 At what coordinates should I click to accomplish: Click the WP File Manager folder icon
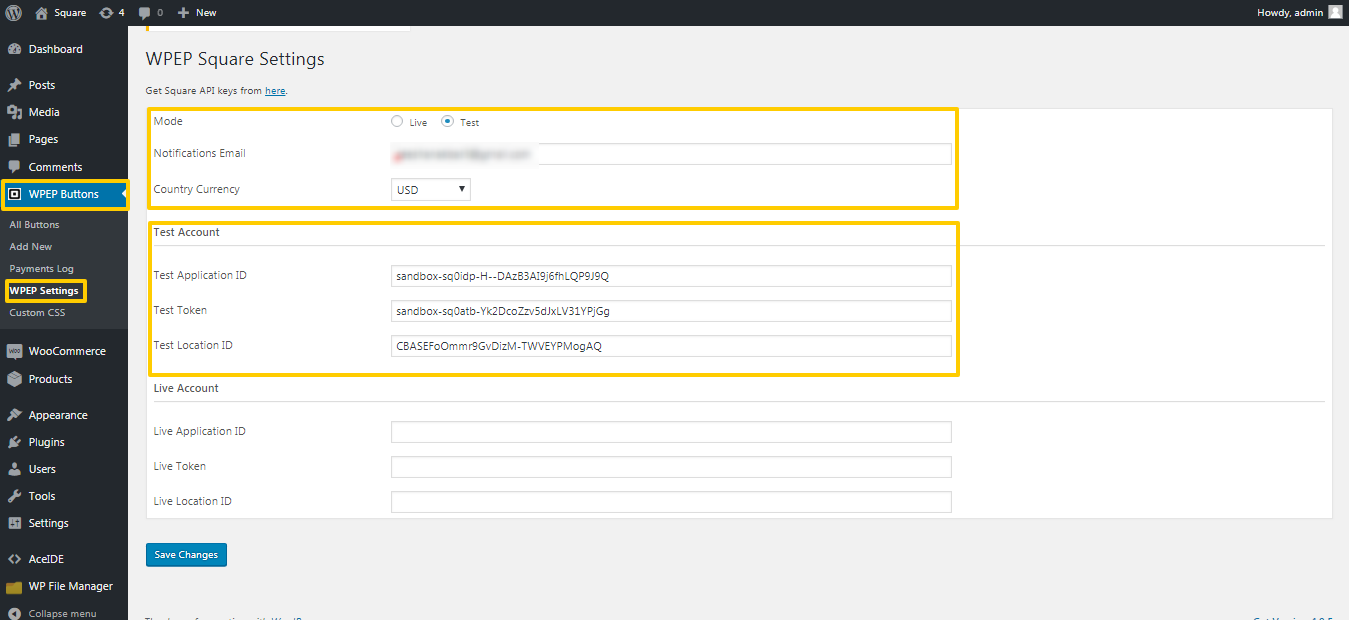[15, 587]
